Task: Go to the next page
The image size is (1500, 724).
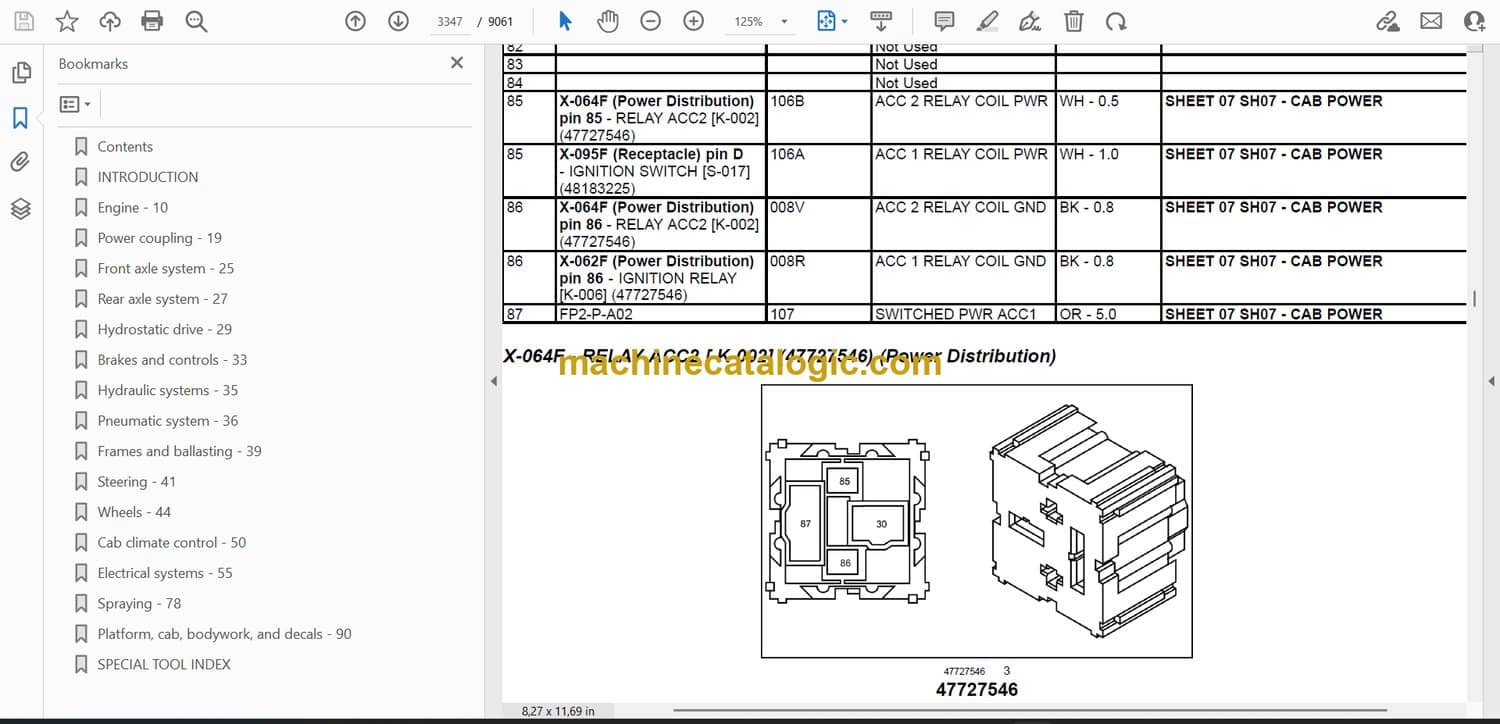Action: 398,21
